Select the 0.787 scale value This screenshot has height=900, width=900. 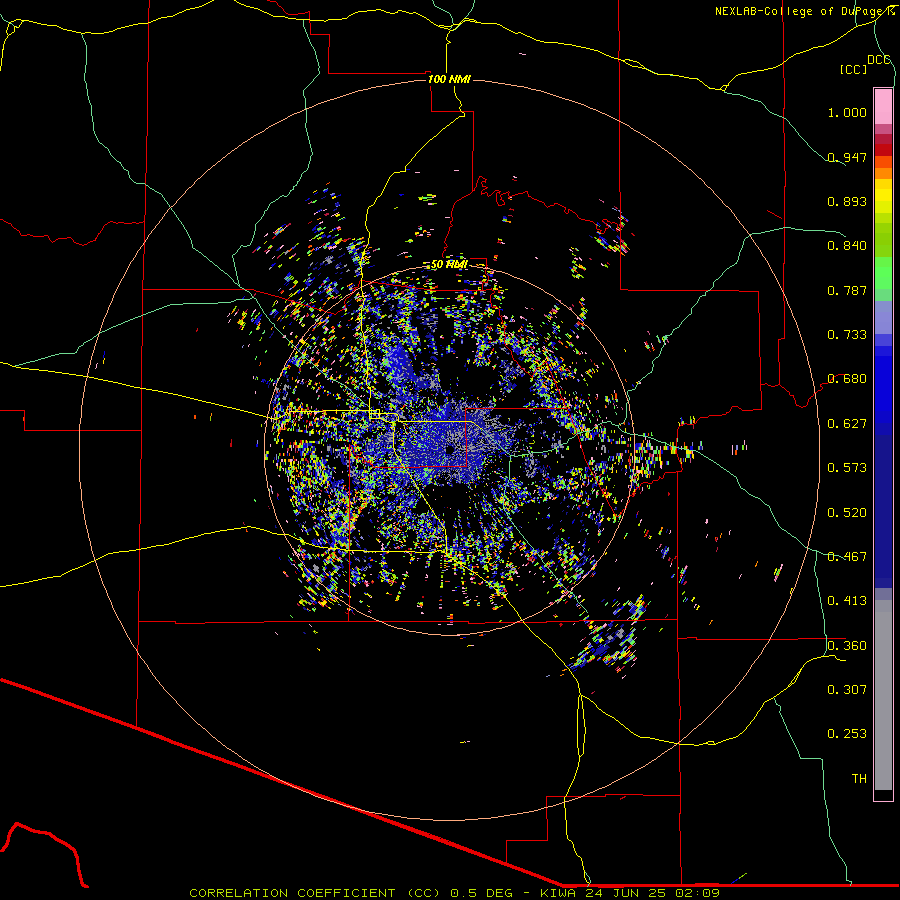847,290
